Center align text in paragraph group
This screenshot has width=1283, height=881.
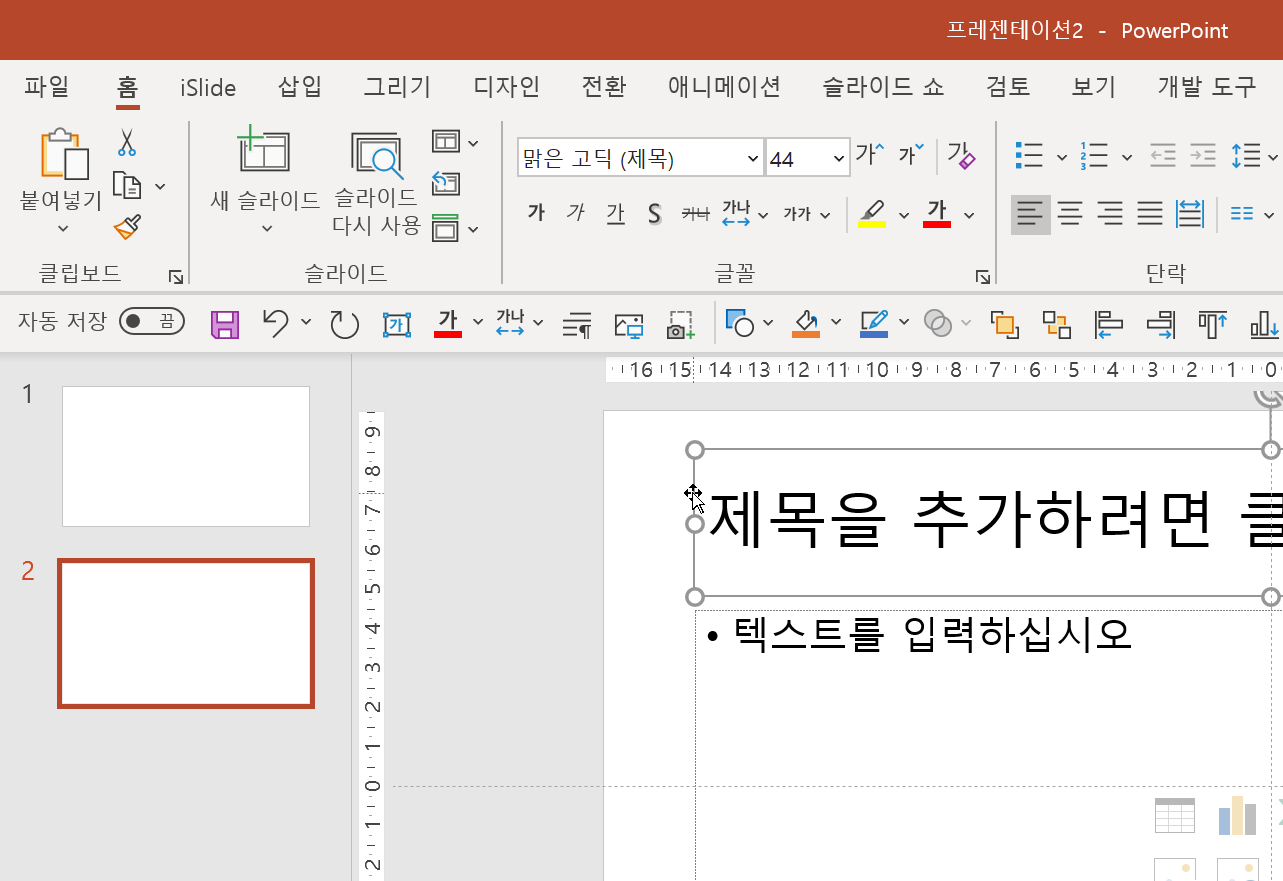pos(1070,213)
